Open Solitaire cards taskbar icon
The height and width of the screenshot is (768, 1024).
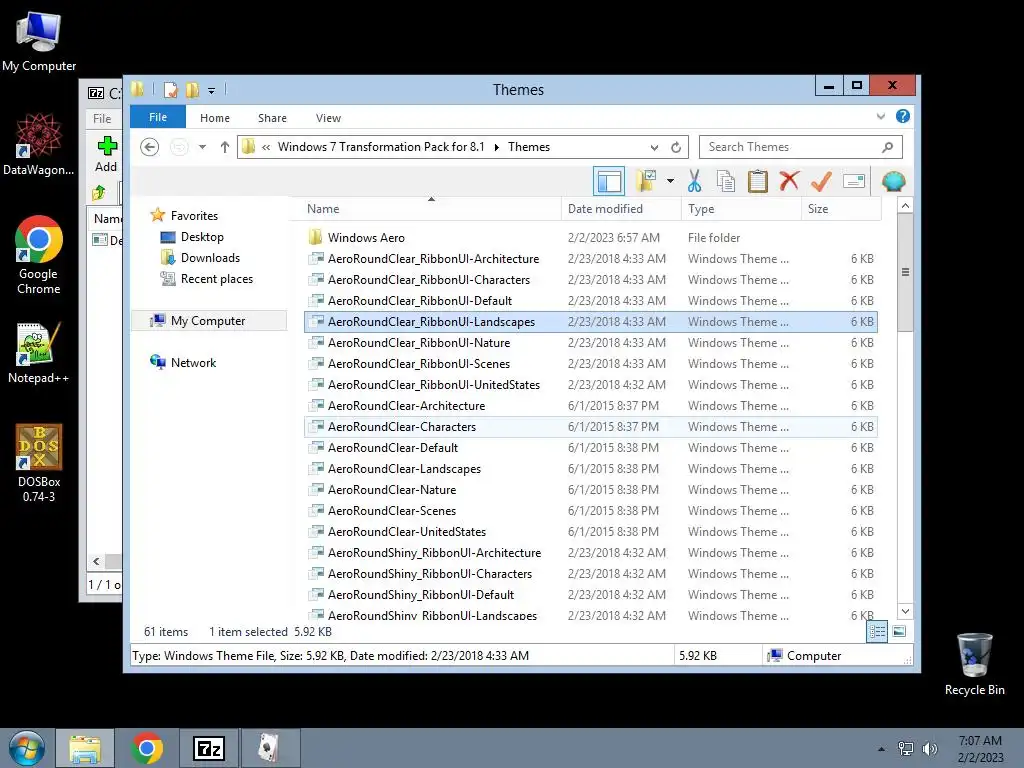click(269, 748)
